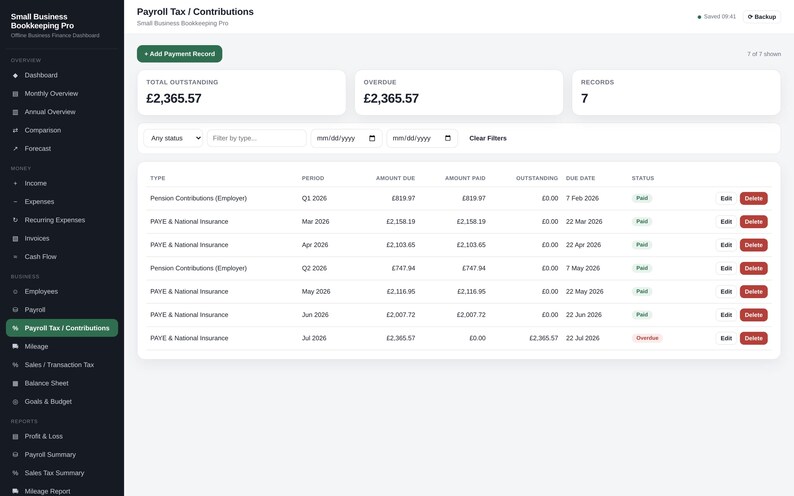The width and height of the screenshot is (794, 496).
Task: Delete the Jul 2026 PAYE record
Action: tap(753, 338)
